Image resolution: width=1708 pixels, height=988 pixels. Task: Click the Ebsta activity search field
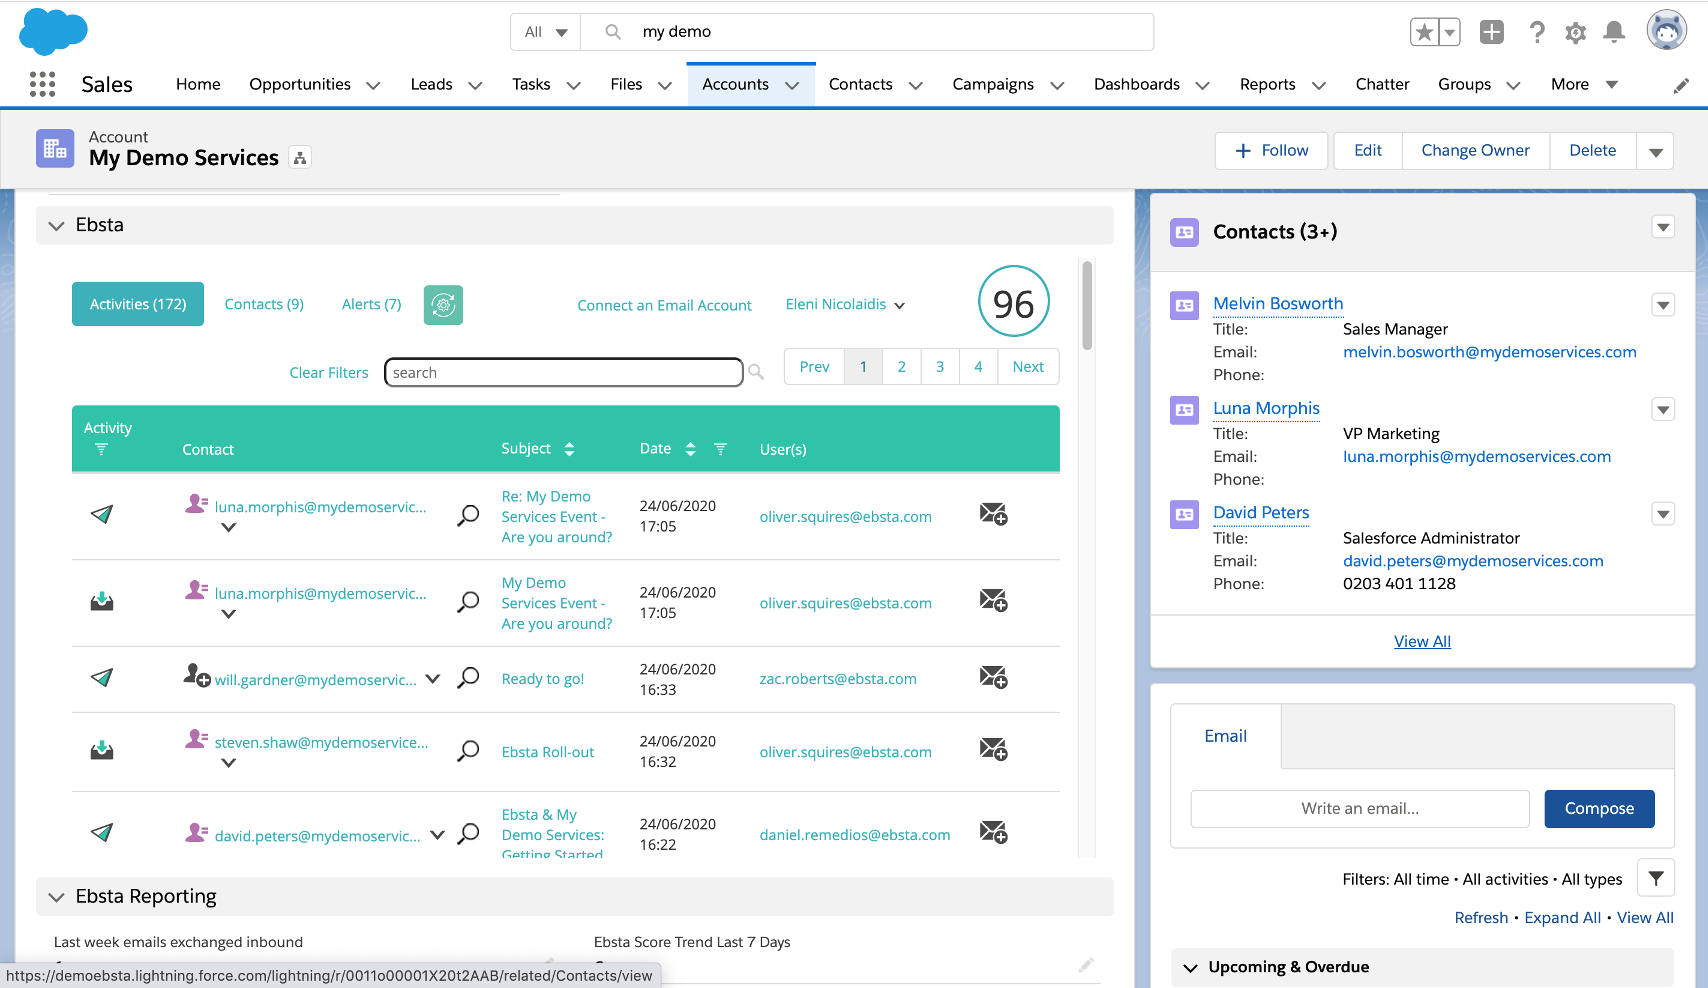[x=563, y=373]
